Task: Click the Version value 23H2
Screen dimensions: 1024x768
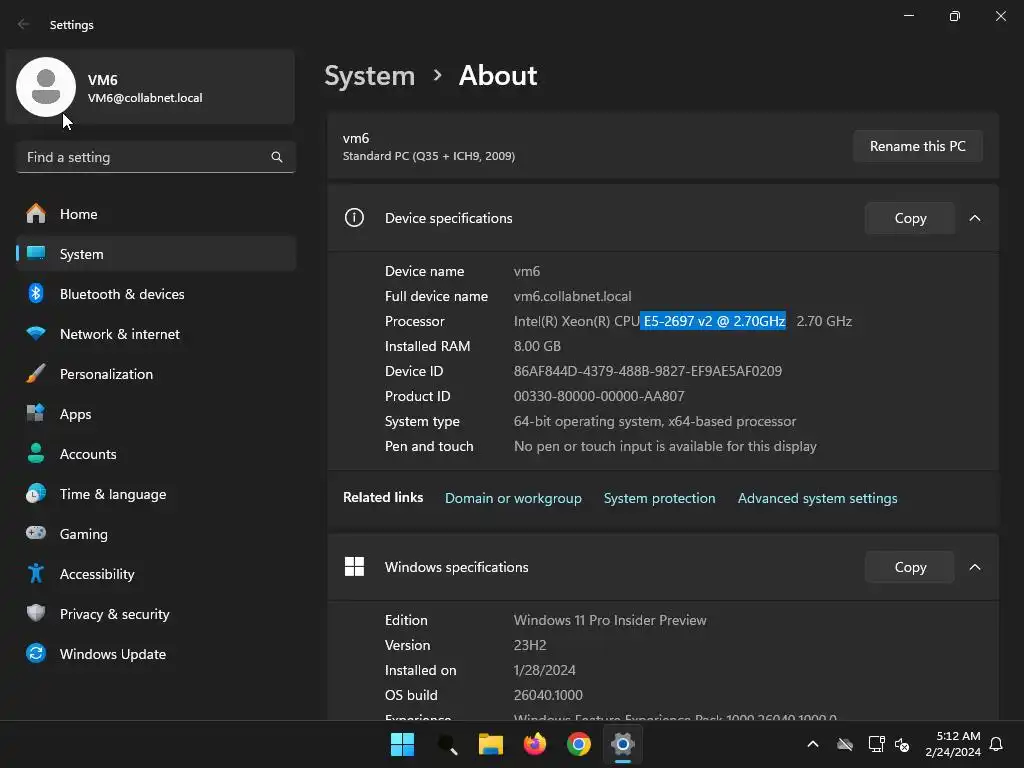Action: point(530,645)
